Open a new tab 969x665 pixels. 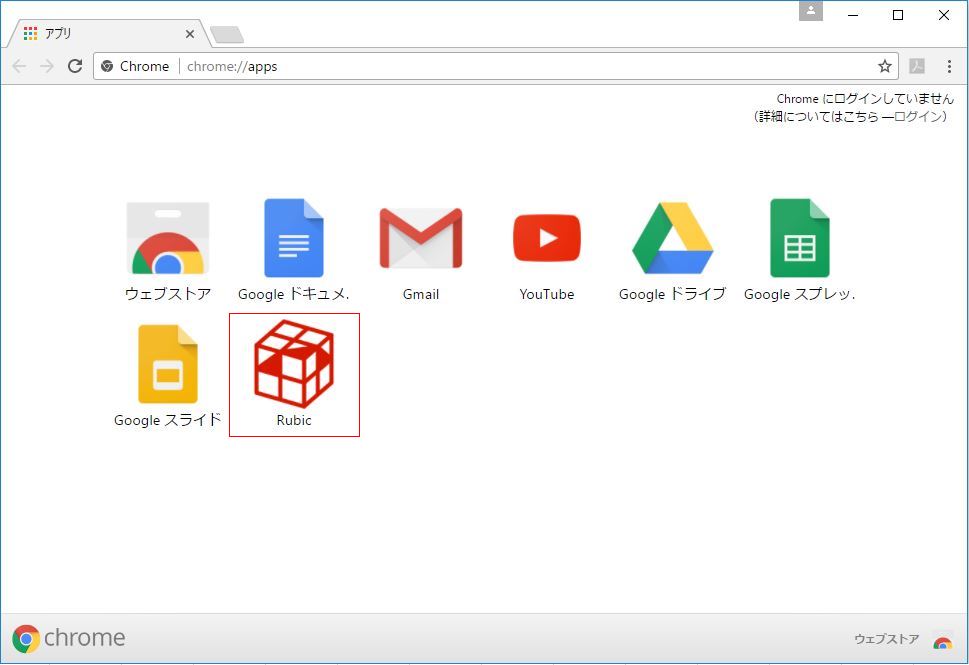(227, 35)
